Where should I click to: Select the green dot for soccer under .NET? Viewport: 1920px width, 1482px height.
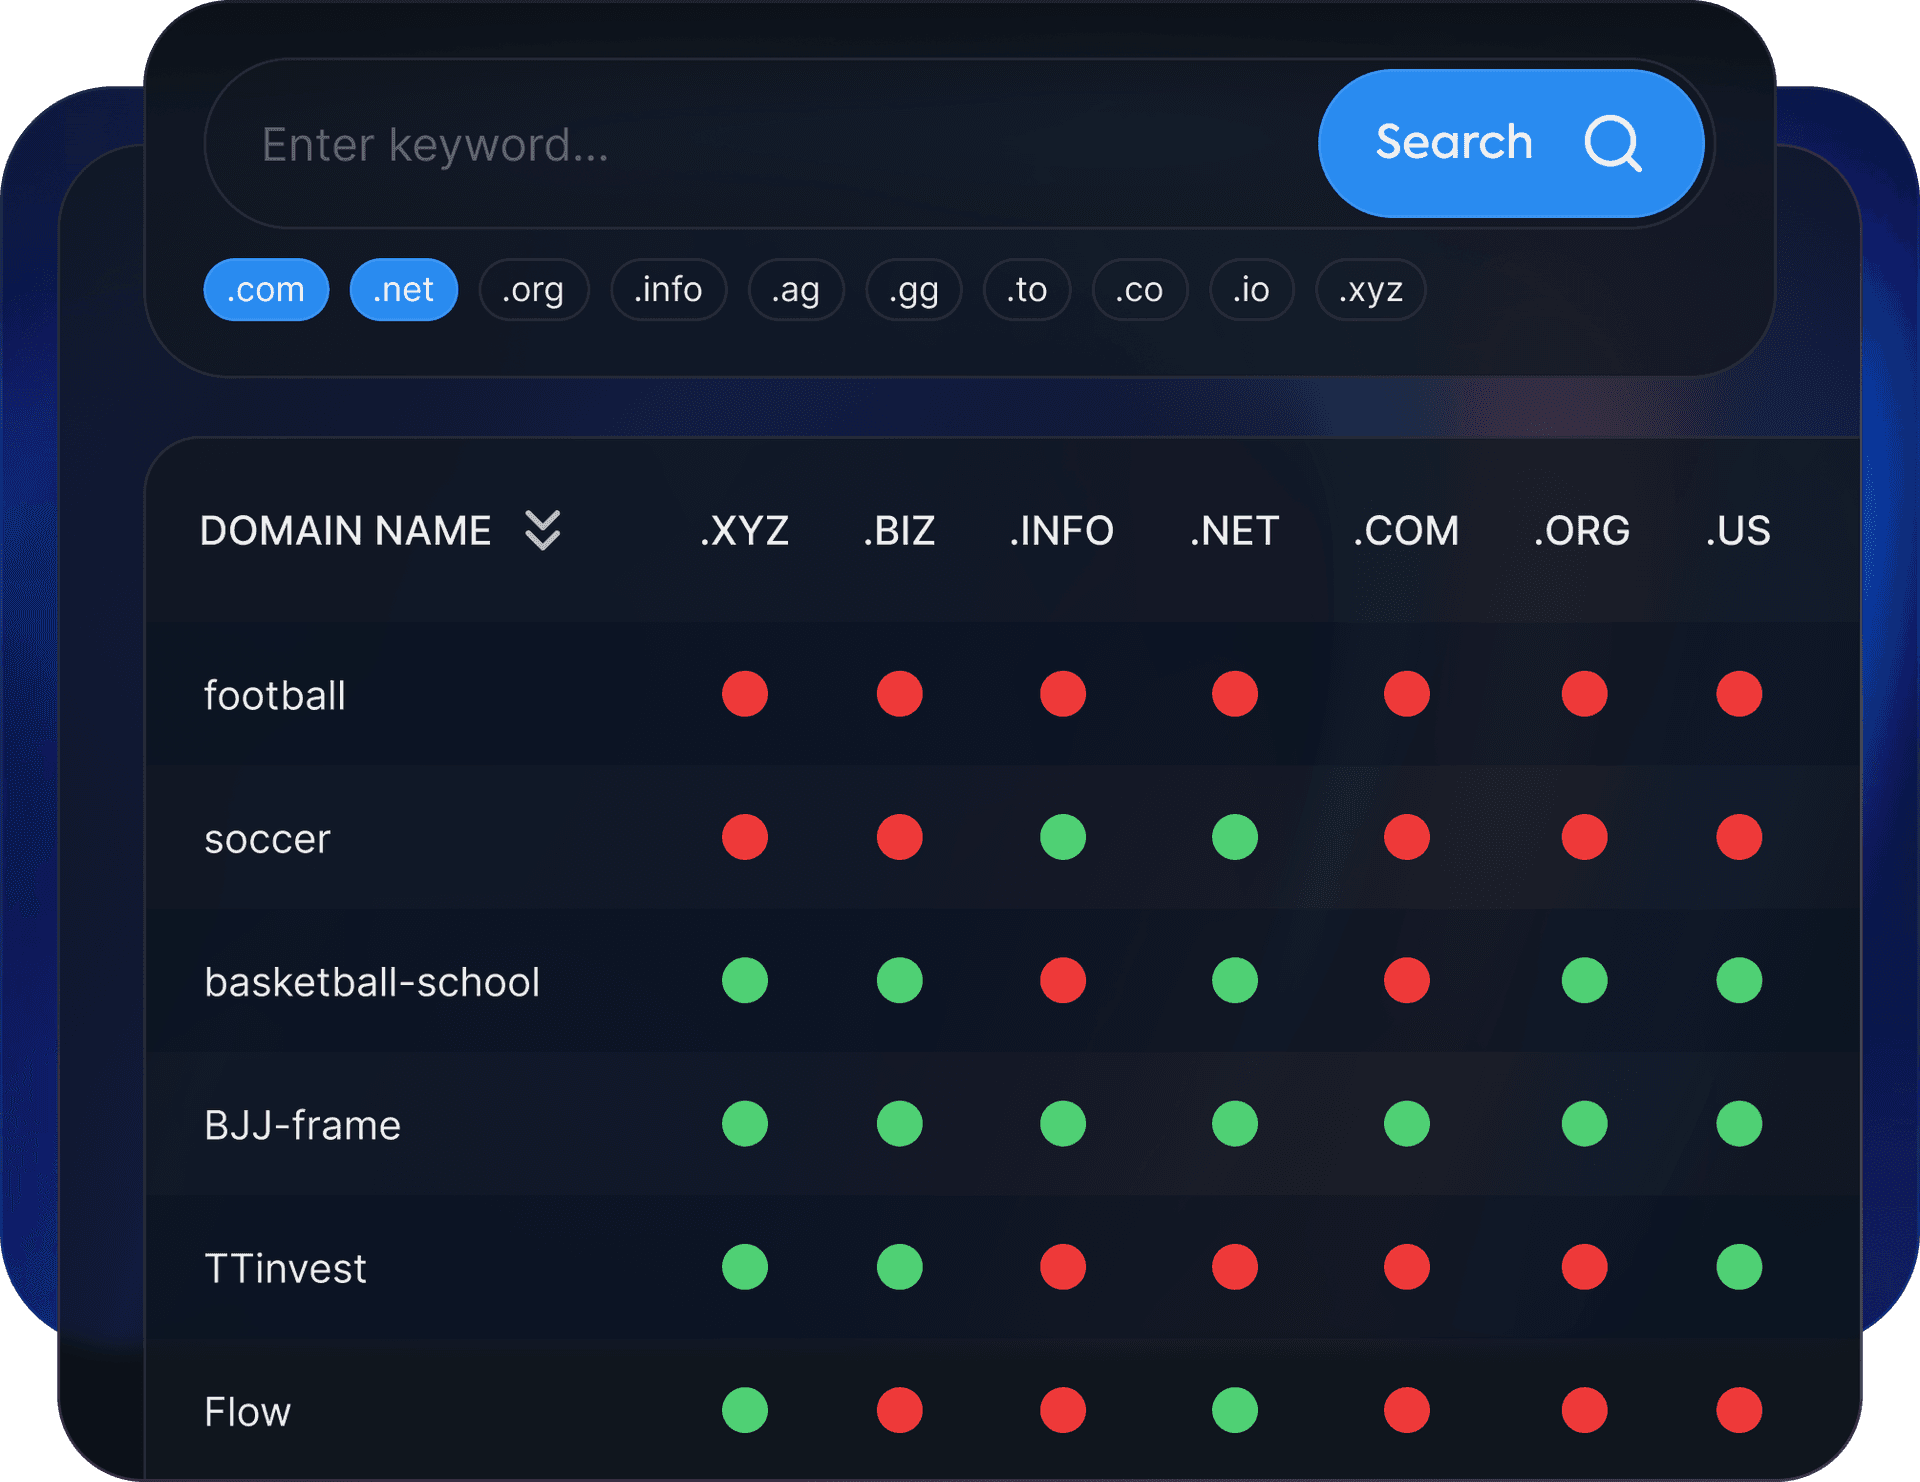pyautogui.click(x=1233, y=838)
